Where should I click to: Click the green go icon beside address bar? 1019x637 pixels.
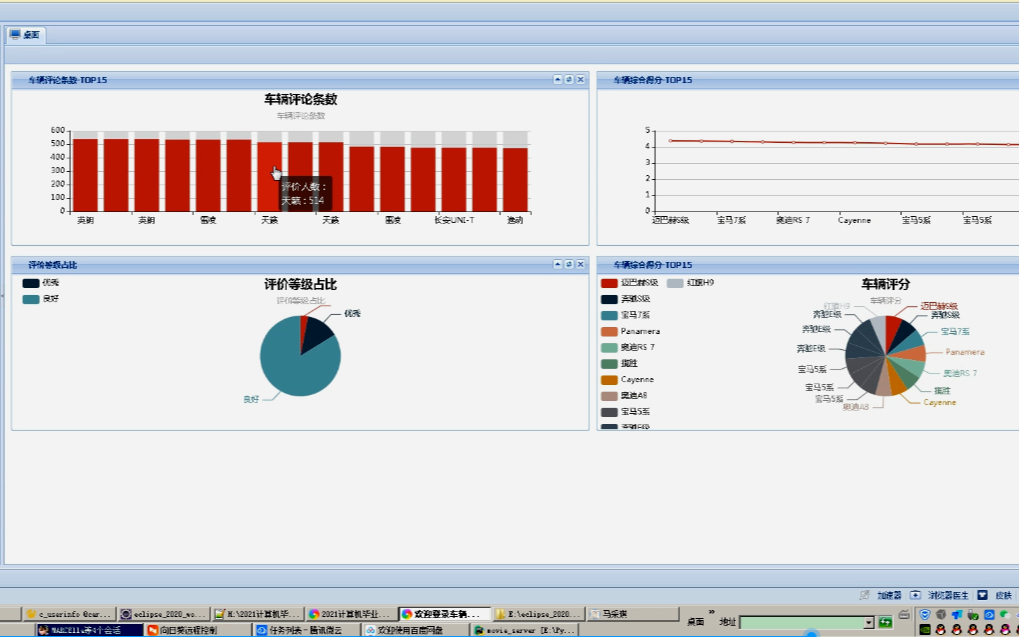(885, 622)
